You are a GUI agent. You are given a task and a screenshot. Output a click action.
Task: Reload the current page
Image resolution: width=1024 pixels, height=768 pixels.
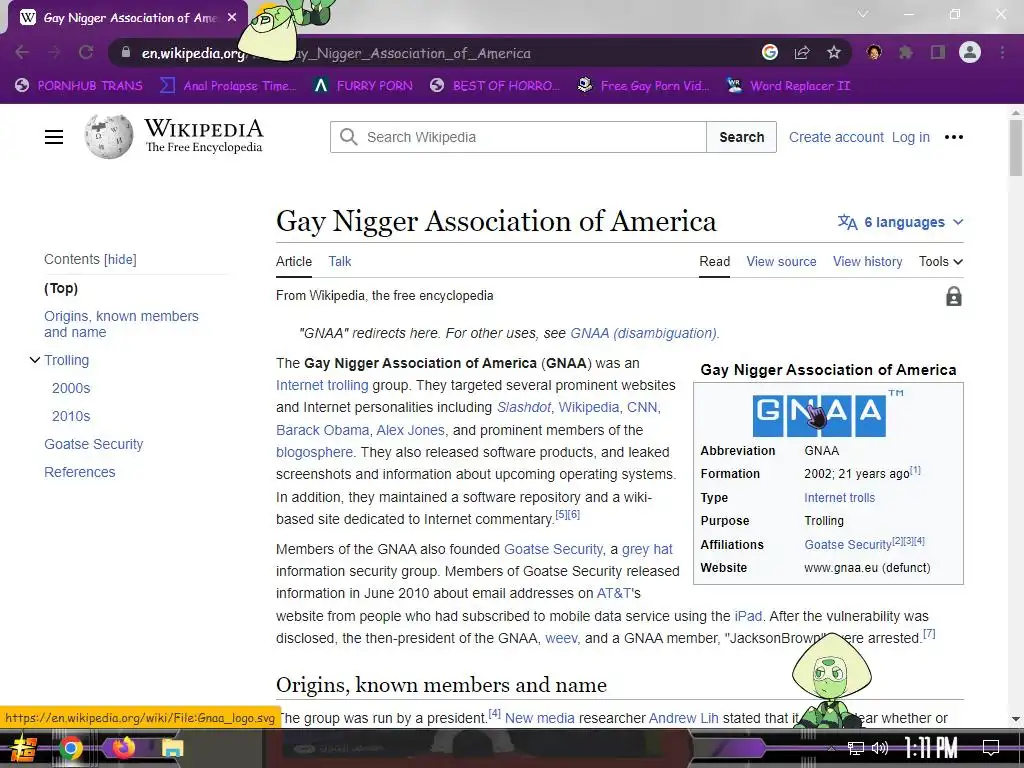(x=86, y=52)
